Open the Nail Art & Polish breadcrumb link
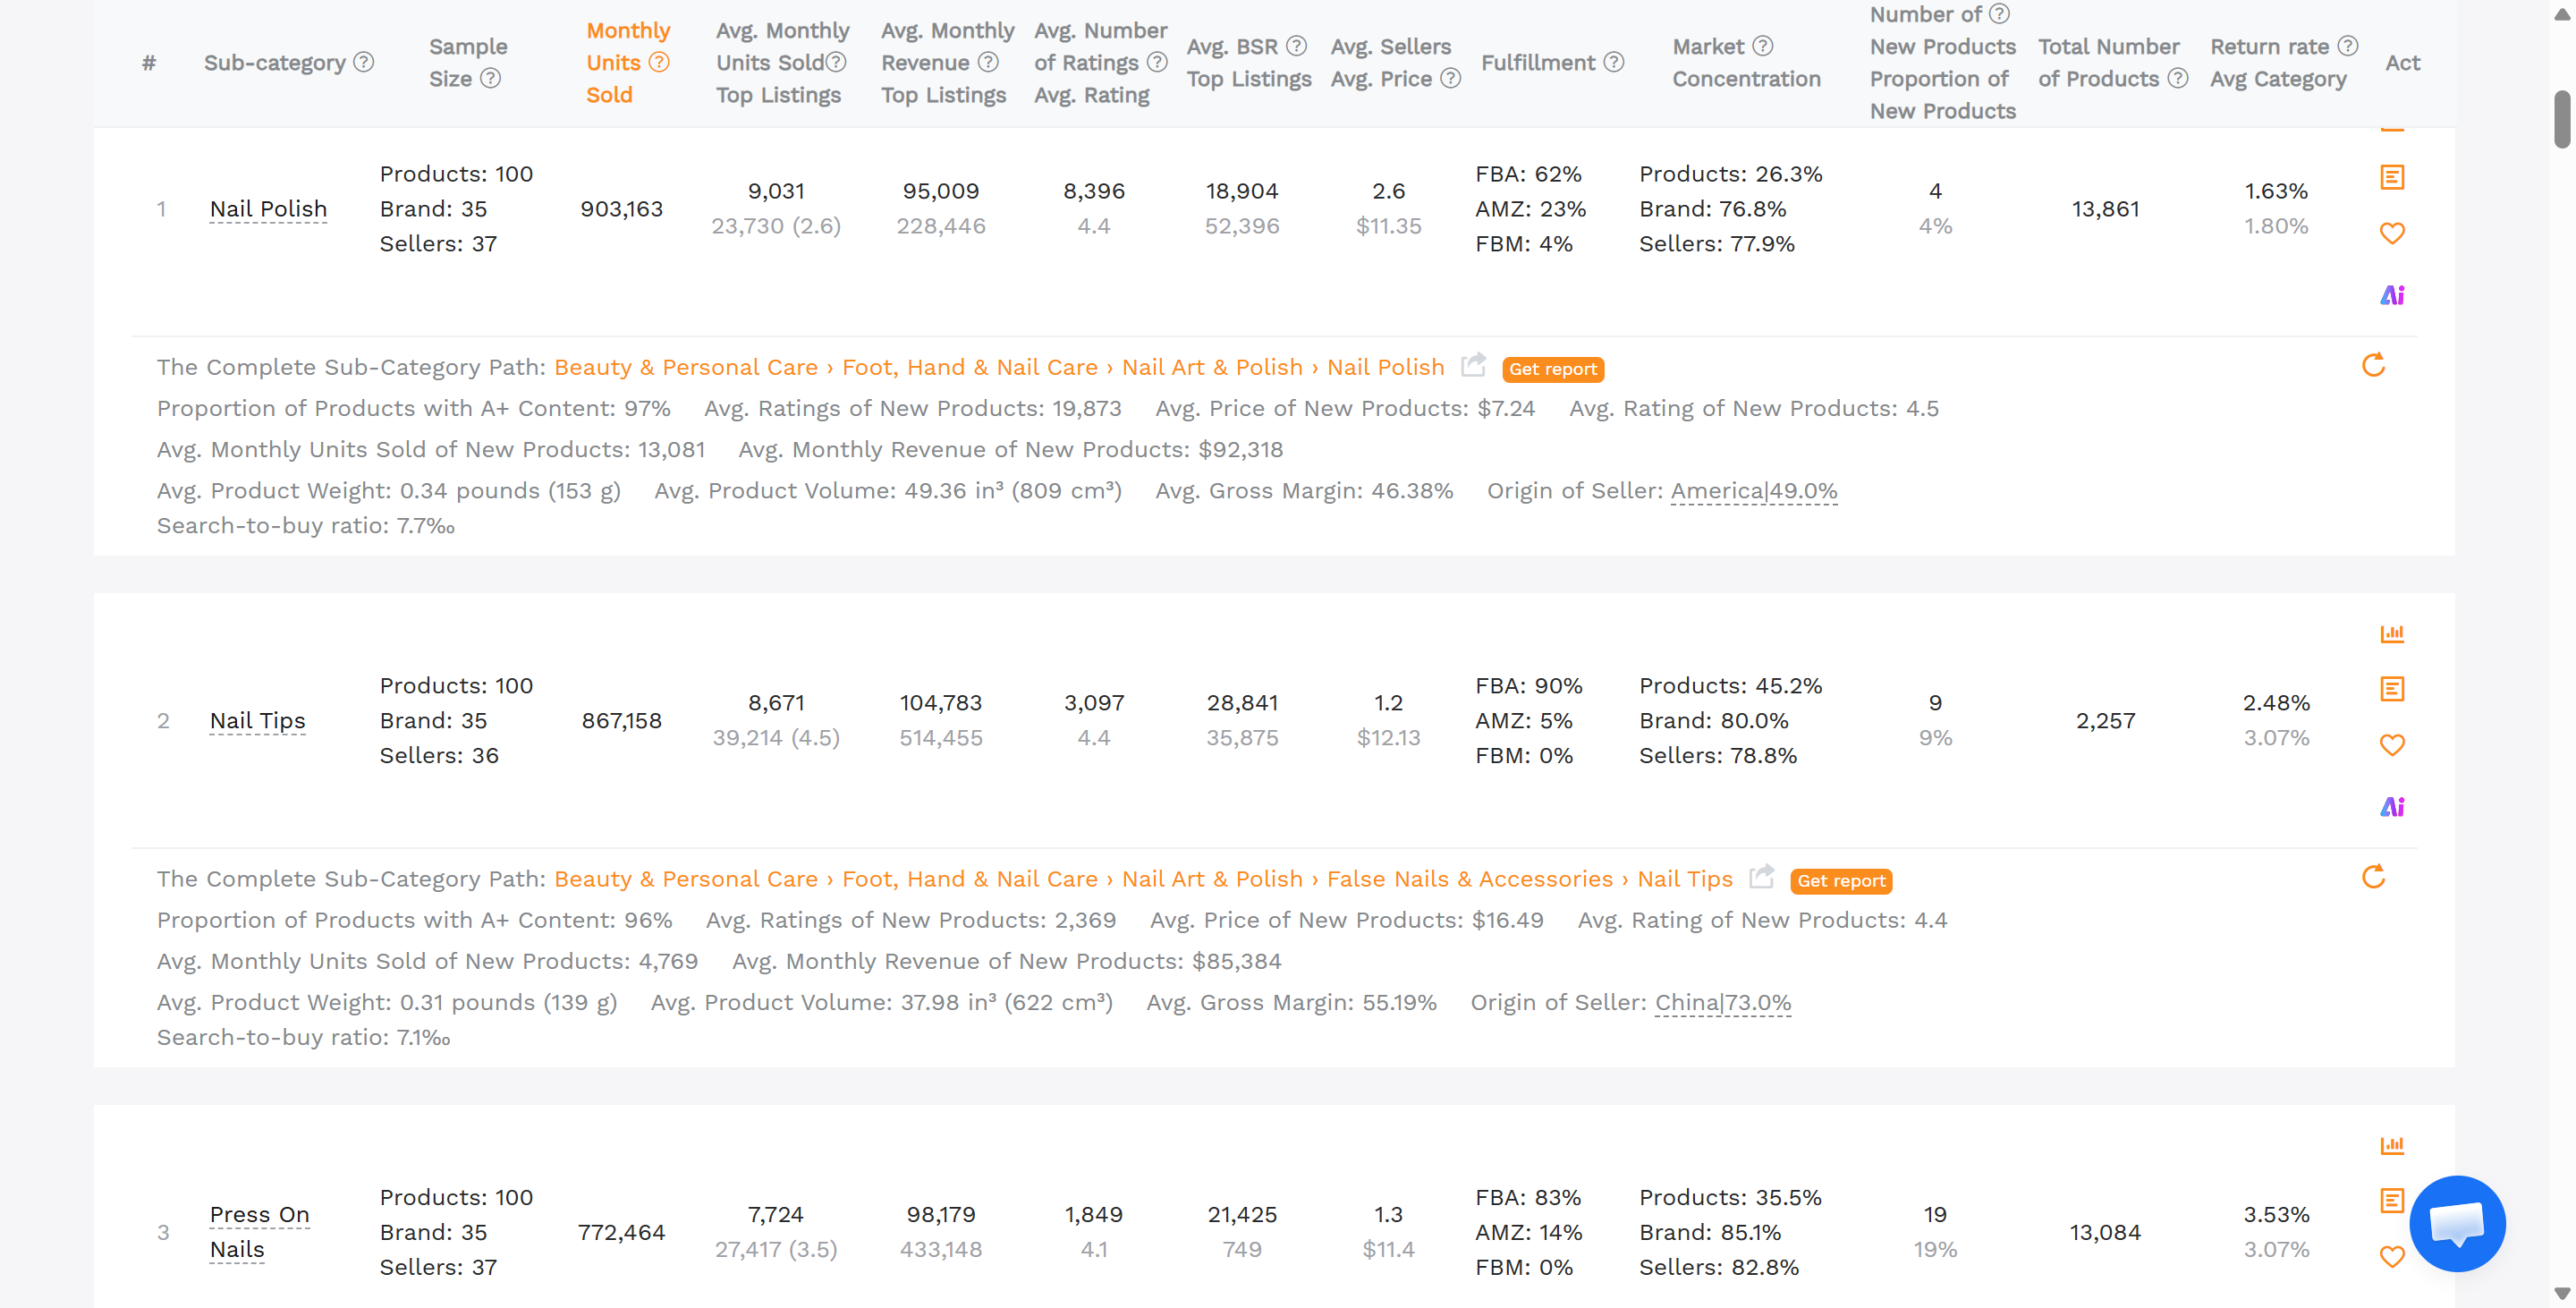 [1211, 367]
